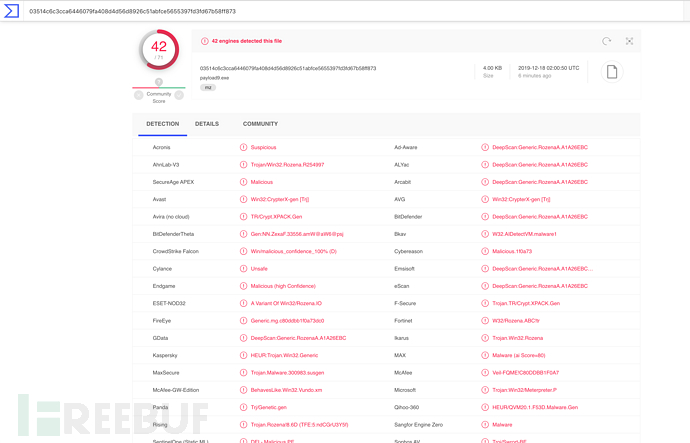Screen dimensions: 690x443
Task: Reanalyze file with the refresh icon
Action: (x=606, y=41)
